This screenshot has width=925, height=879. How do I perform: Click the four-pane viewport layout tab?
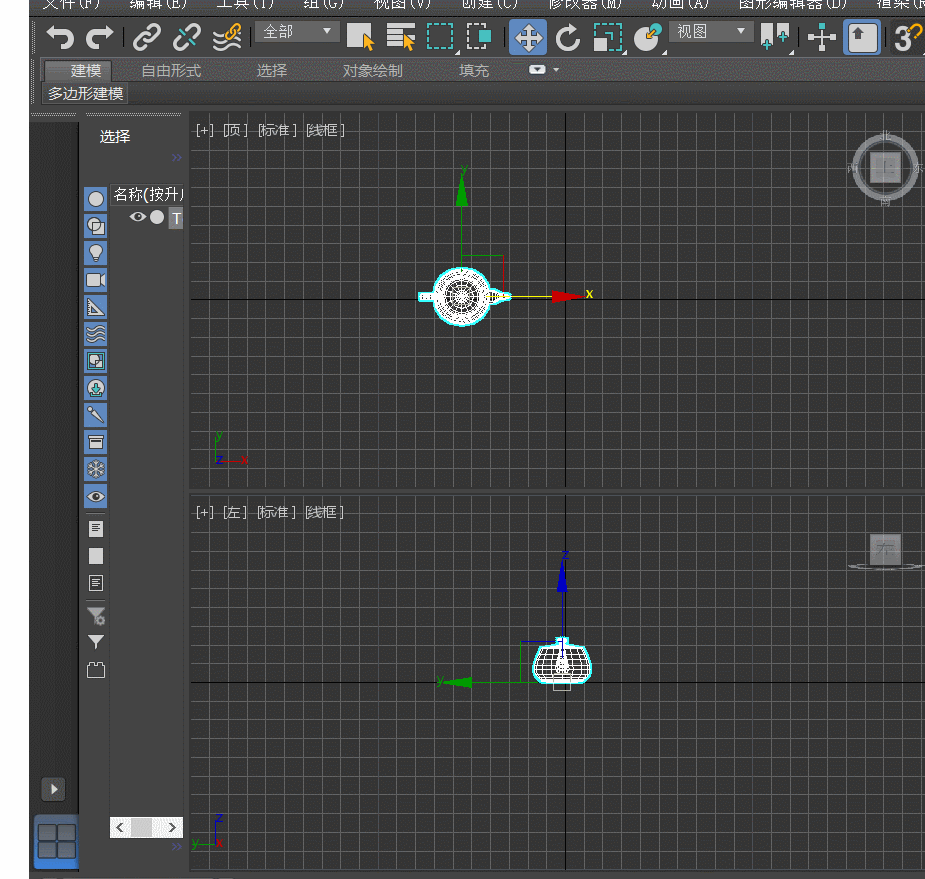coord(57,841)
